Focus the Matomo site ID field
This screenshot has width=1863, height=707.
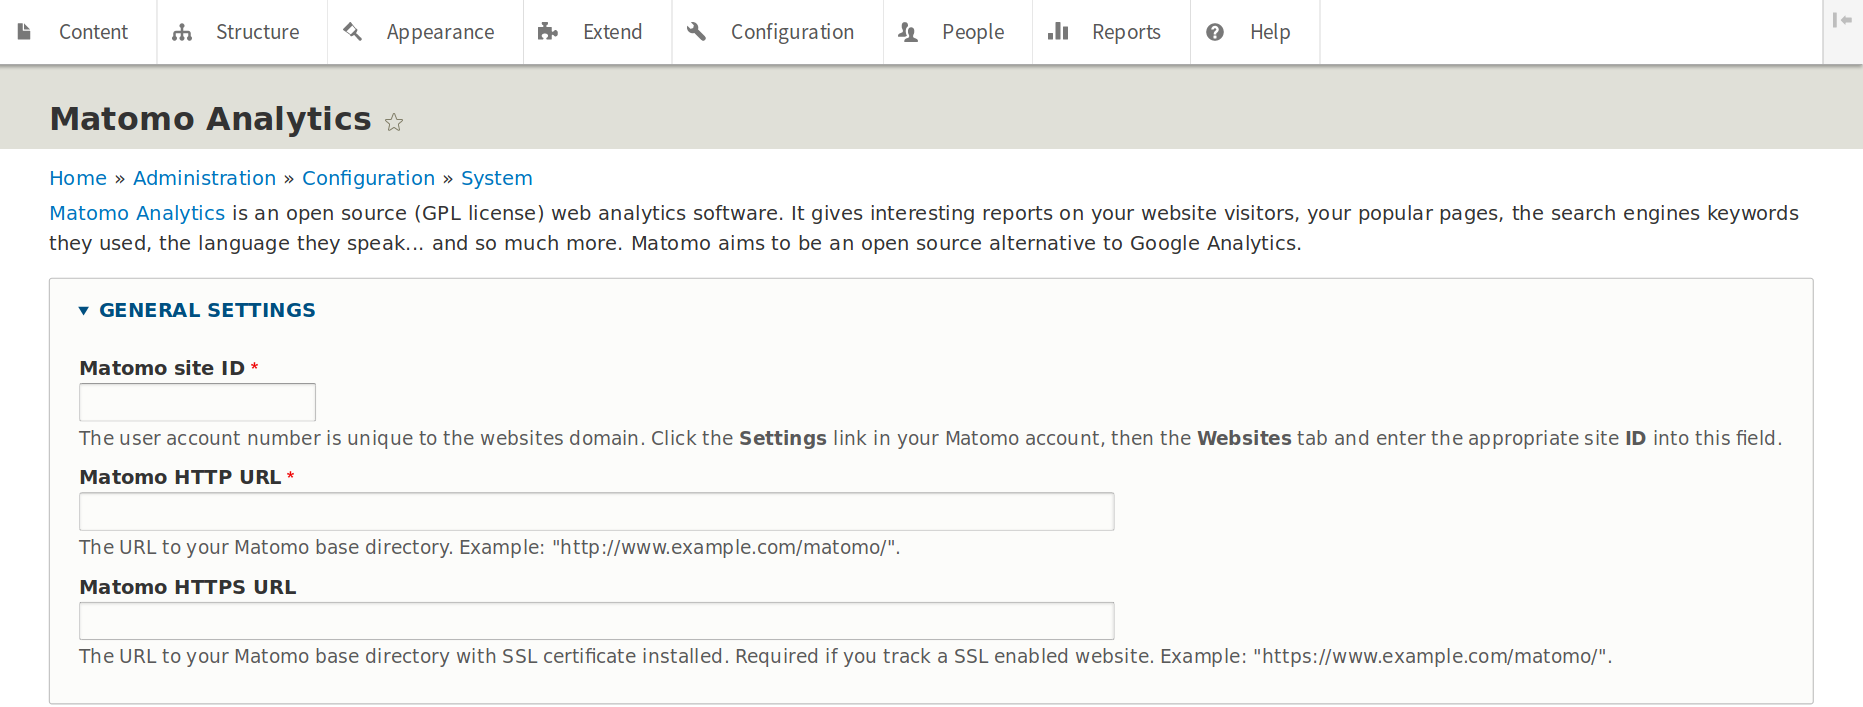pos(197,402)
